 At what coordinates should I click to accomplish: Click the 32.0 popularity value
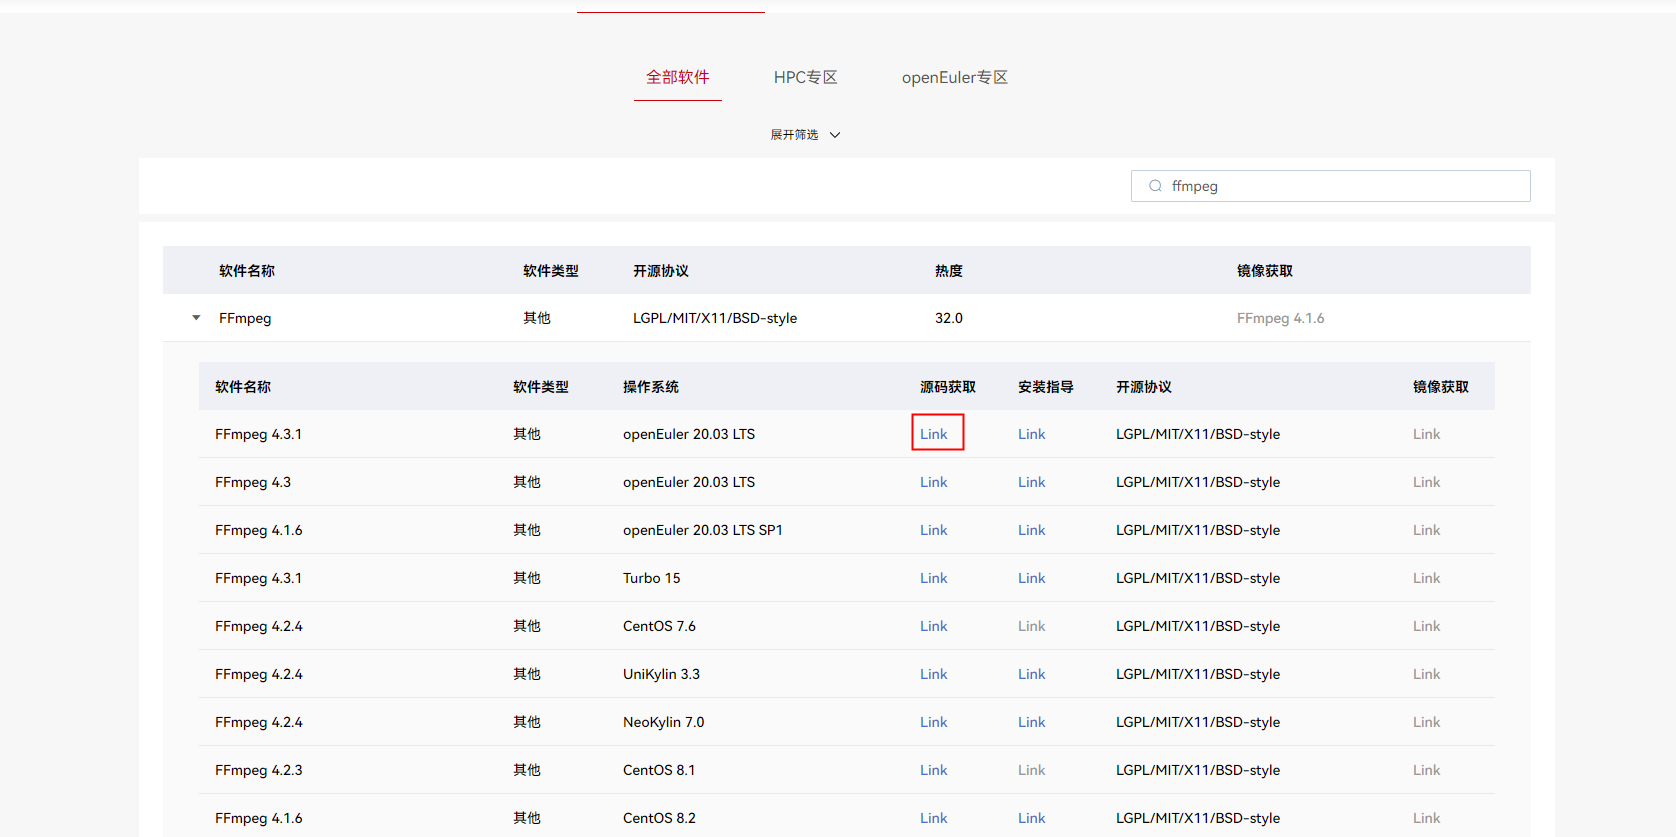(x=949, y=318)
